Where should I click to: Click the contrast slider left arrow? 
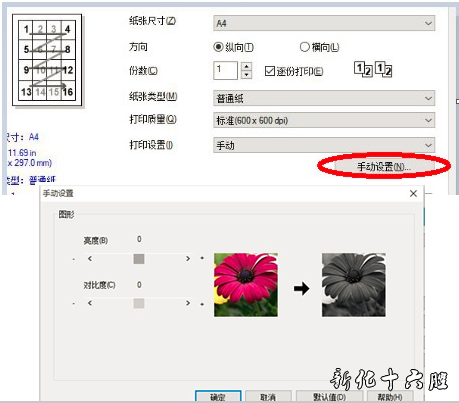(90, 303)
